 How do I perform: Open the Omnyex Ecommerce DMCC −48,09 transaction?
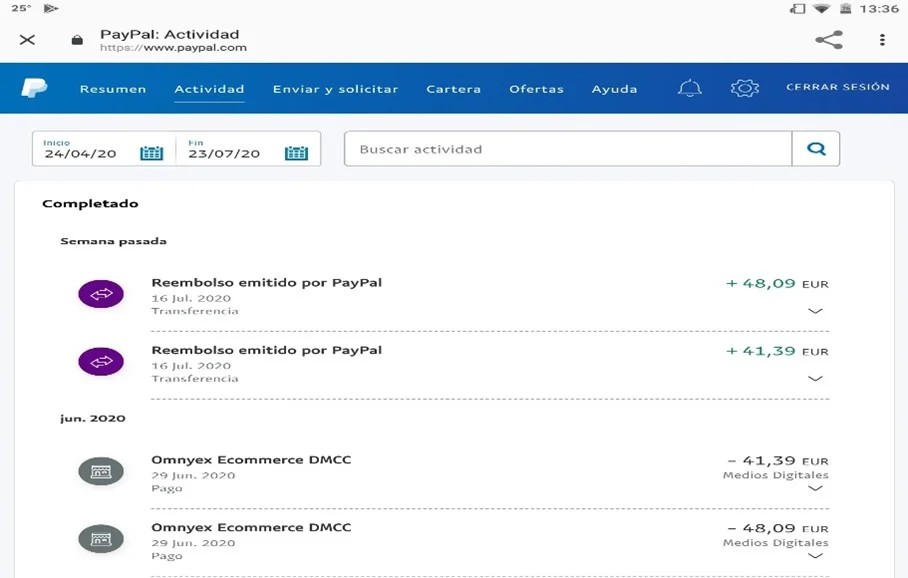490,542
